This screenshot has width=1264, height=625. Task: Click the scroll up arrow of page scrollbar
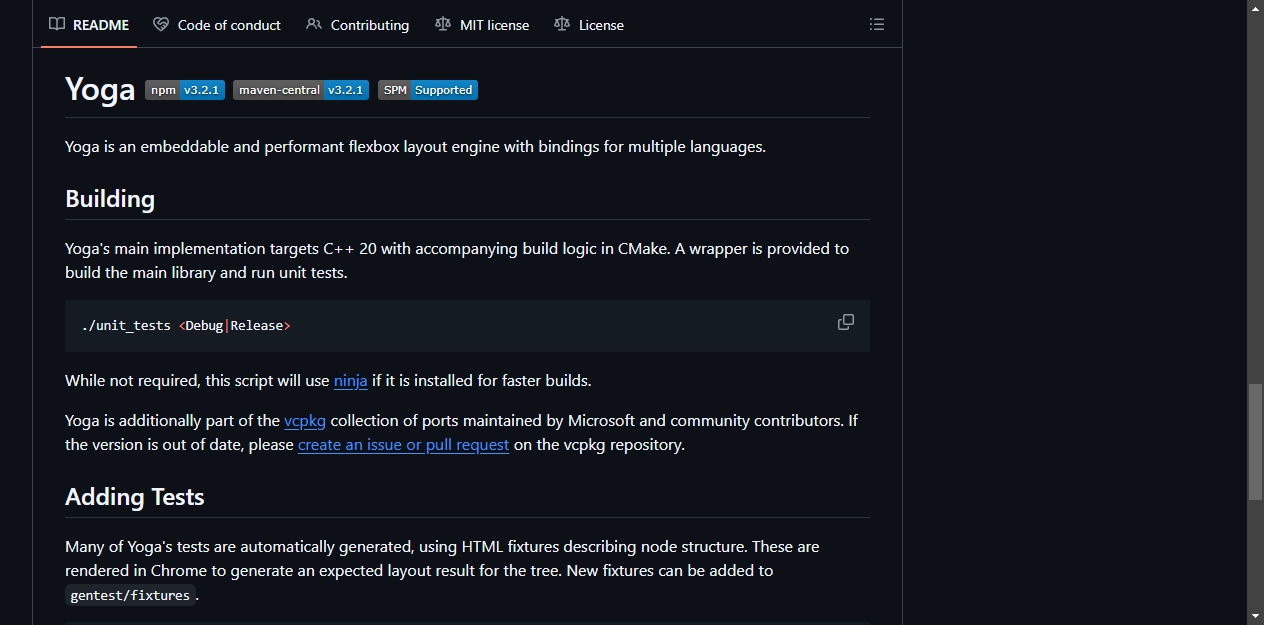pos(1255,8)
